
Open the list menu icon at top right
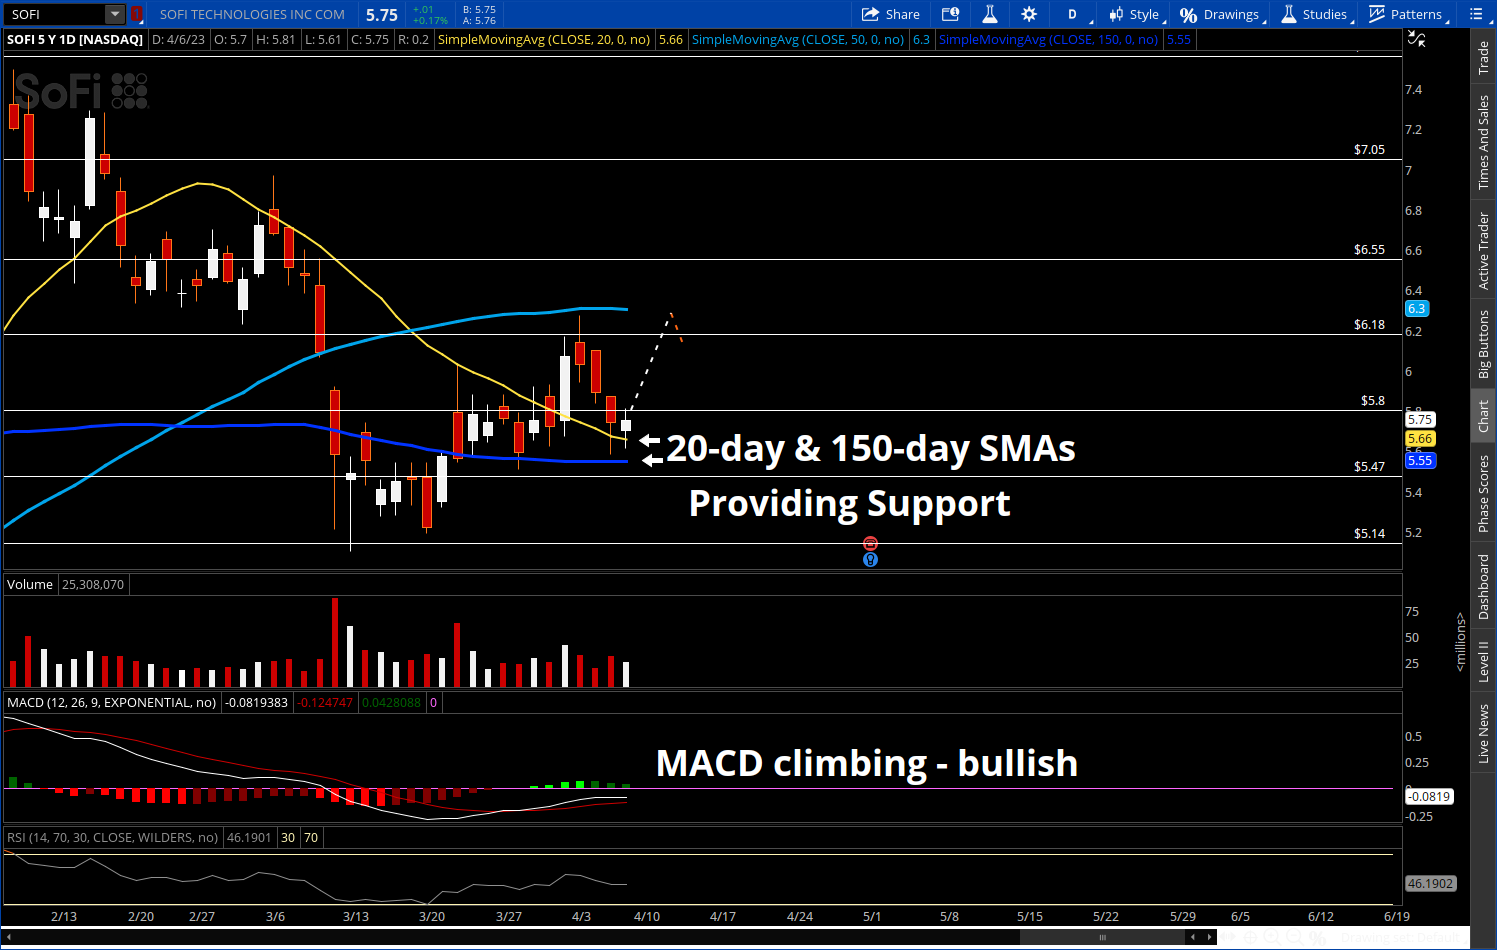[1476, 14]
